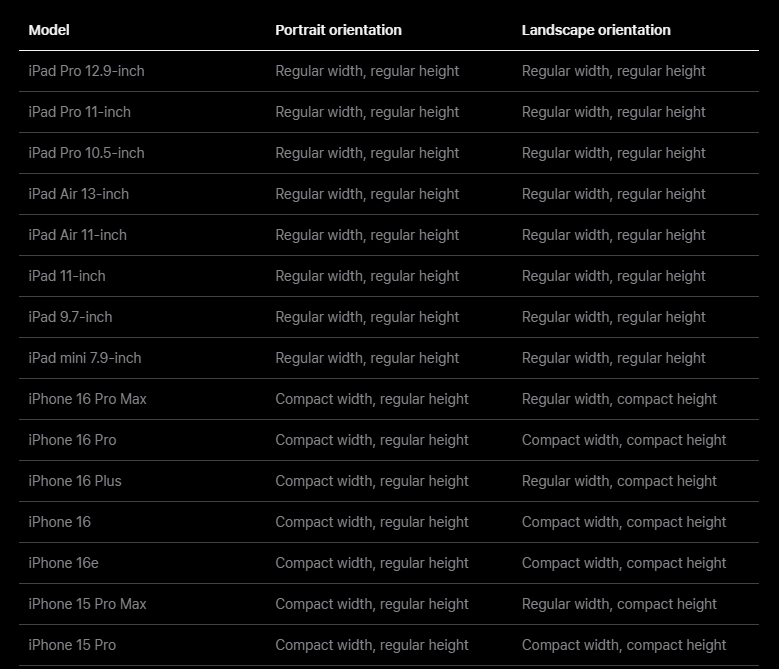779x669 pixels.
Task: Click landscape size class for iPhone 15 Pro
Action: [624, 645]
